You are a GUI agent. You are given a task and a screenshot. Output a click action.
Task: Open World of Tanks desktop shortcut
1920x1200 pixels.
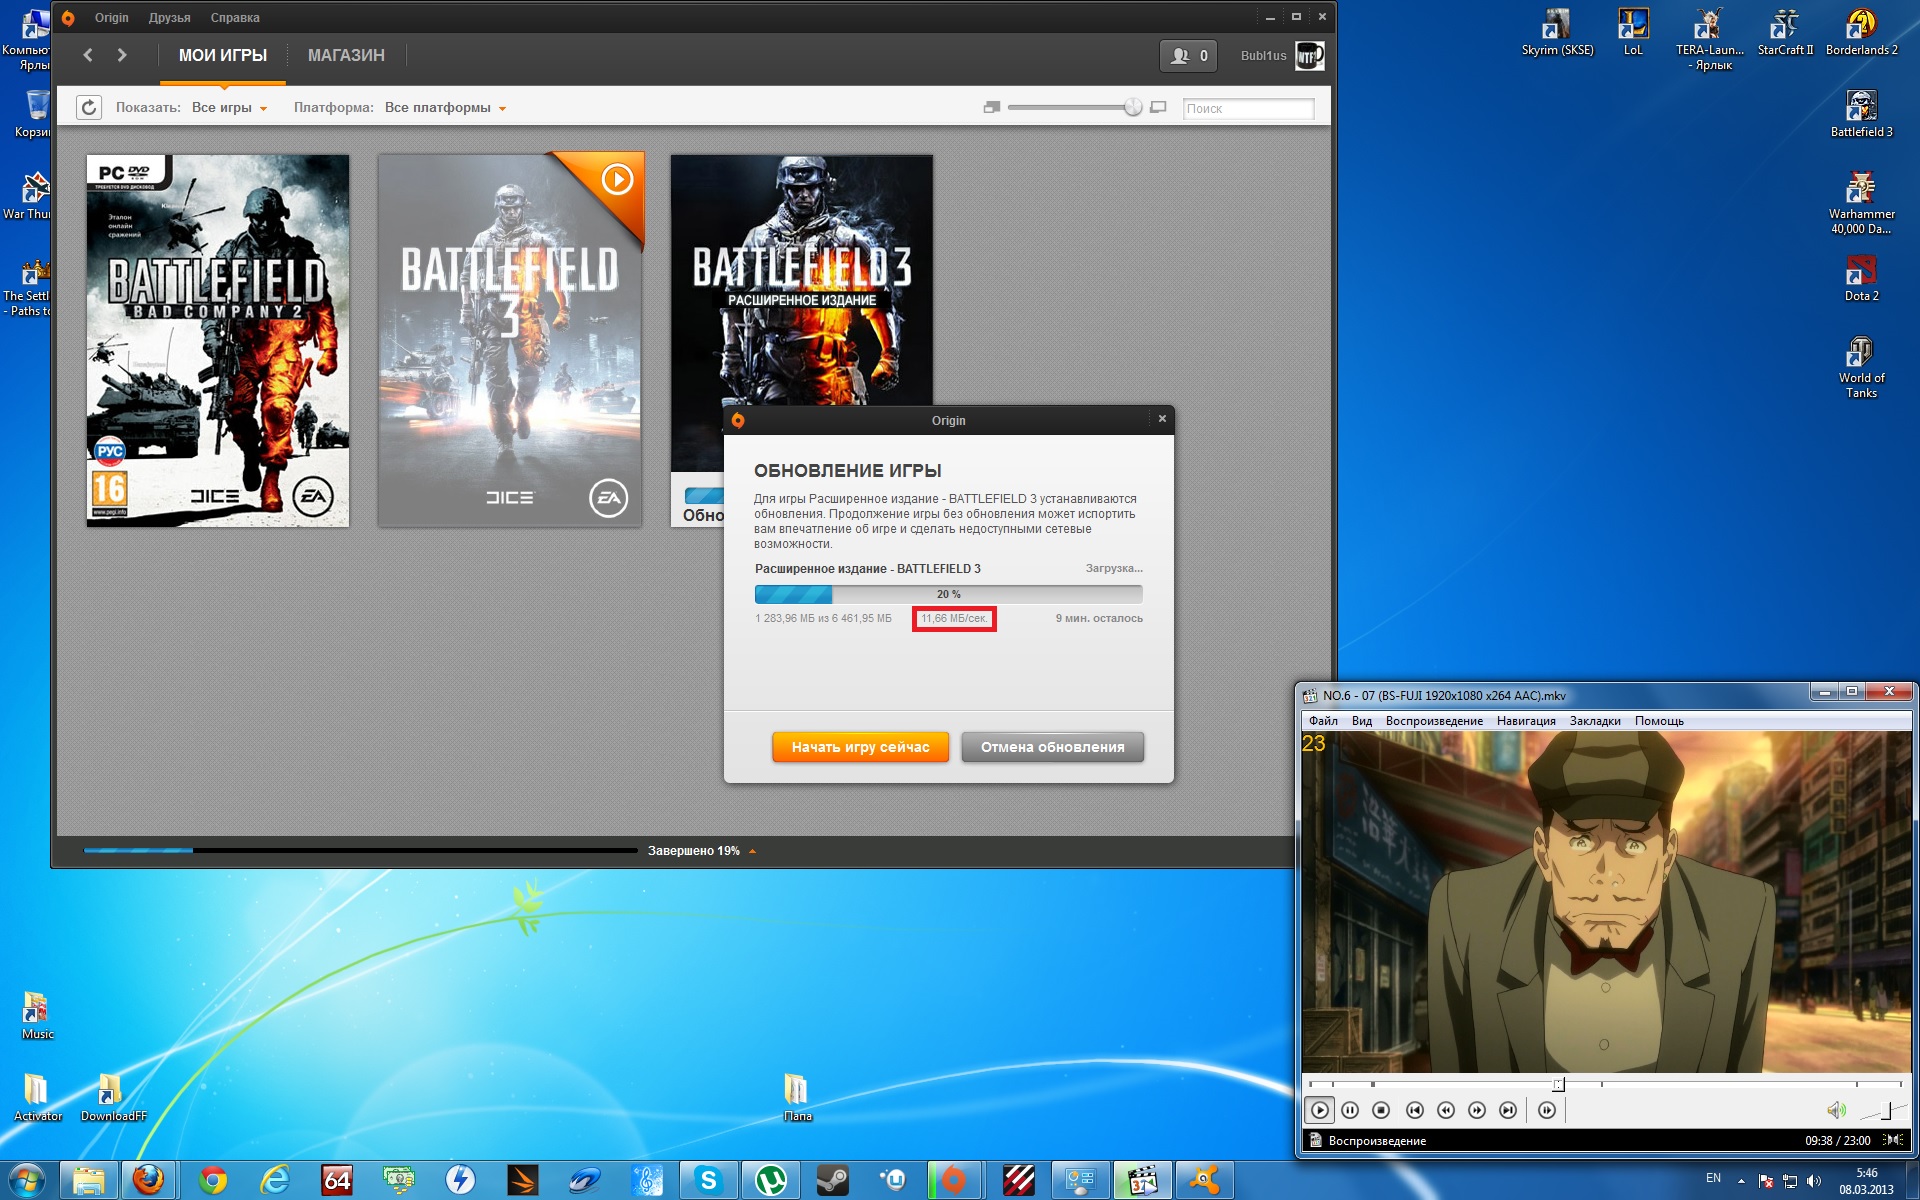point(1861,368)
